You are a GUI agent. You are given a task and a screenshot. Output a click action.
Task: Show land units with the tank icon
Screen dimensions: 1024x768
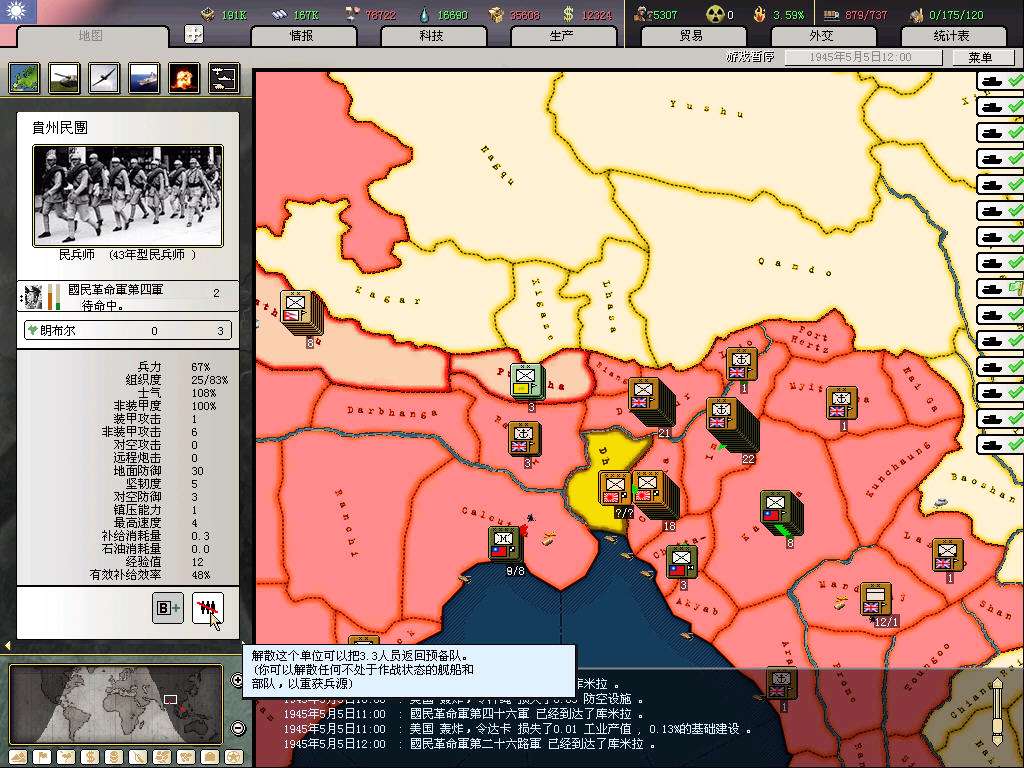pyautogui.click(x=65, y=78)
